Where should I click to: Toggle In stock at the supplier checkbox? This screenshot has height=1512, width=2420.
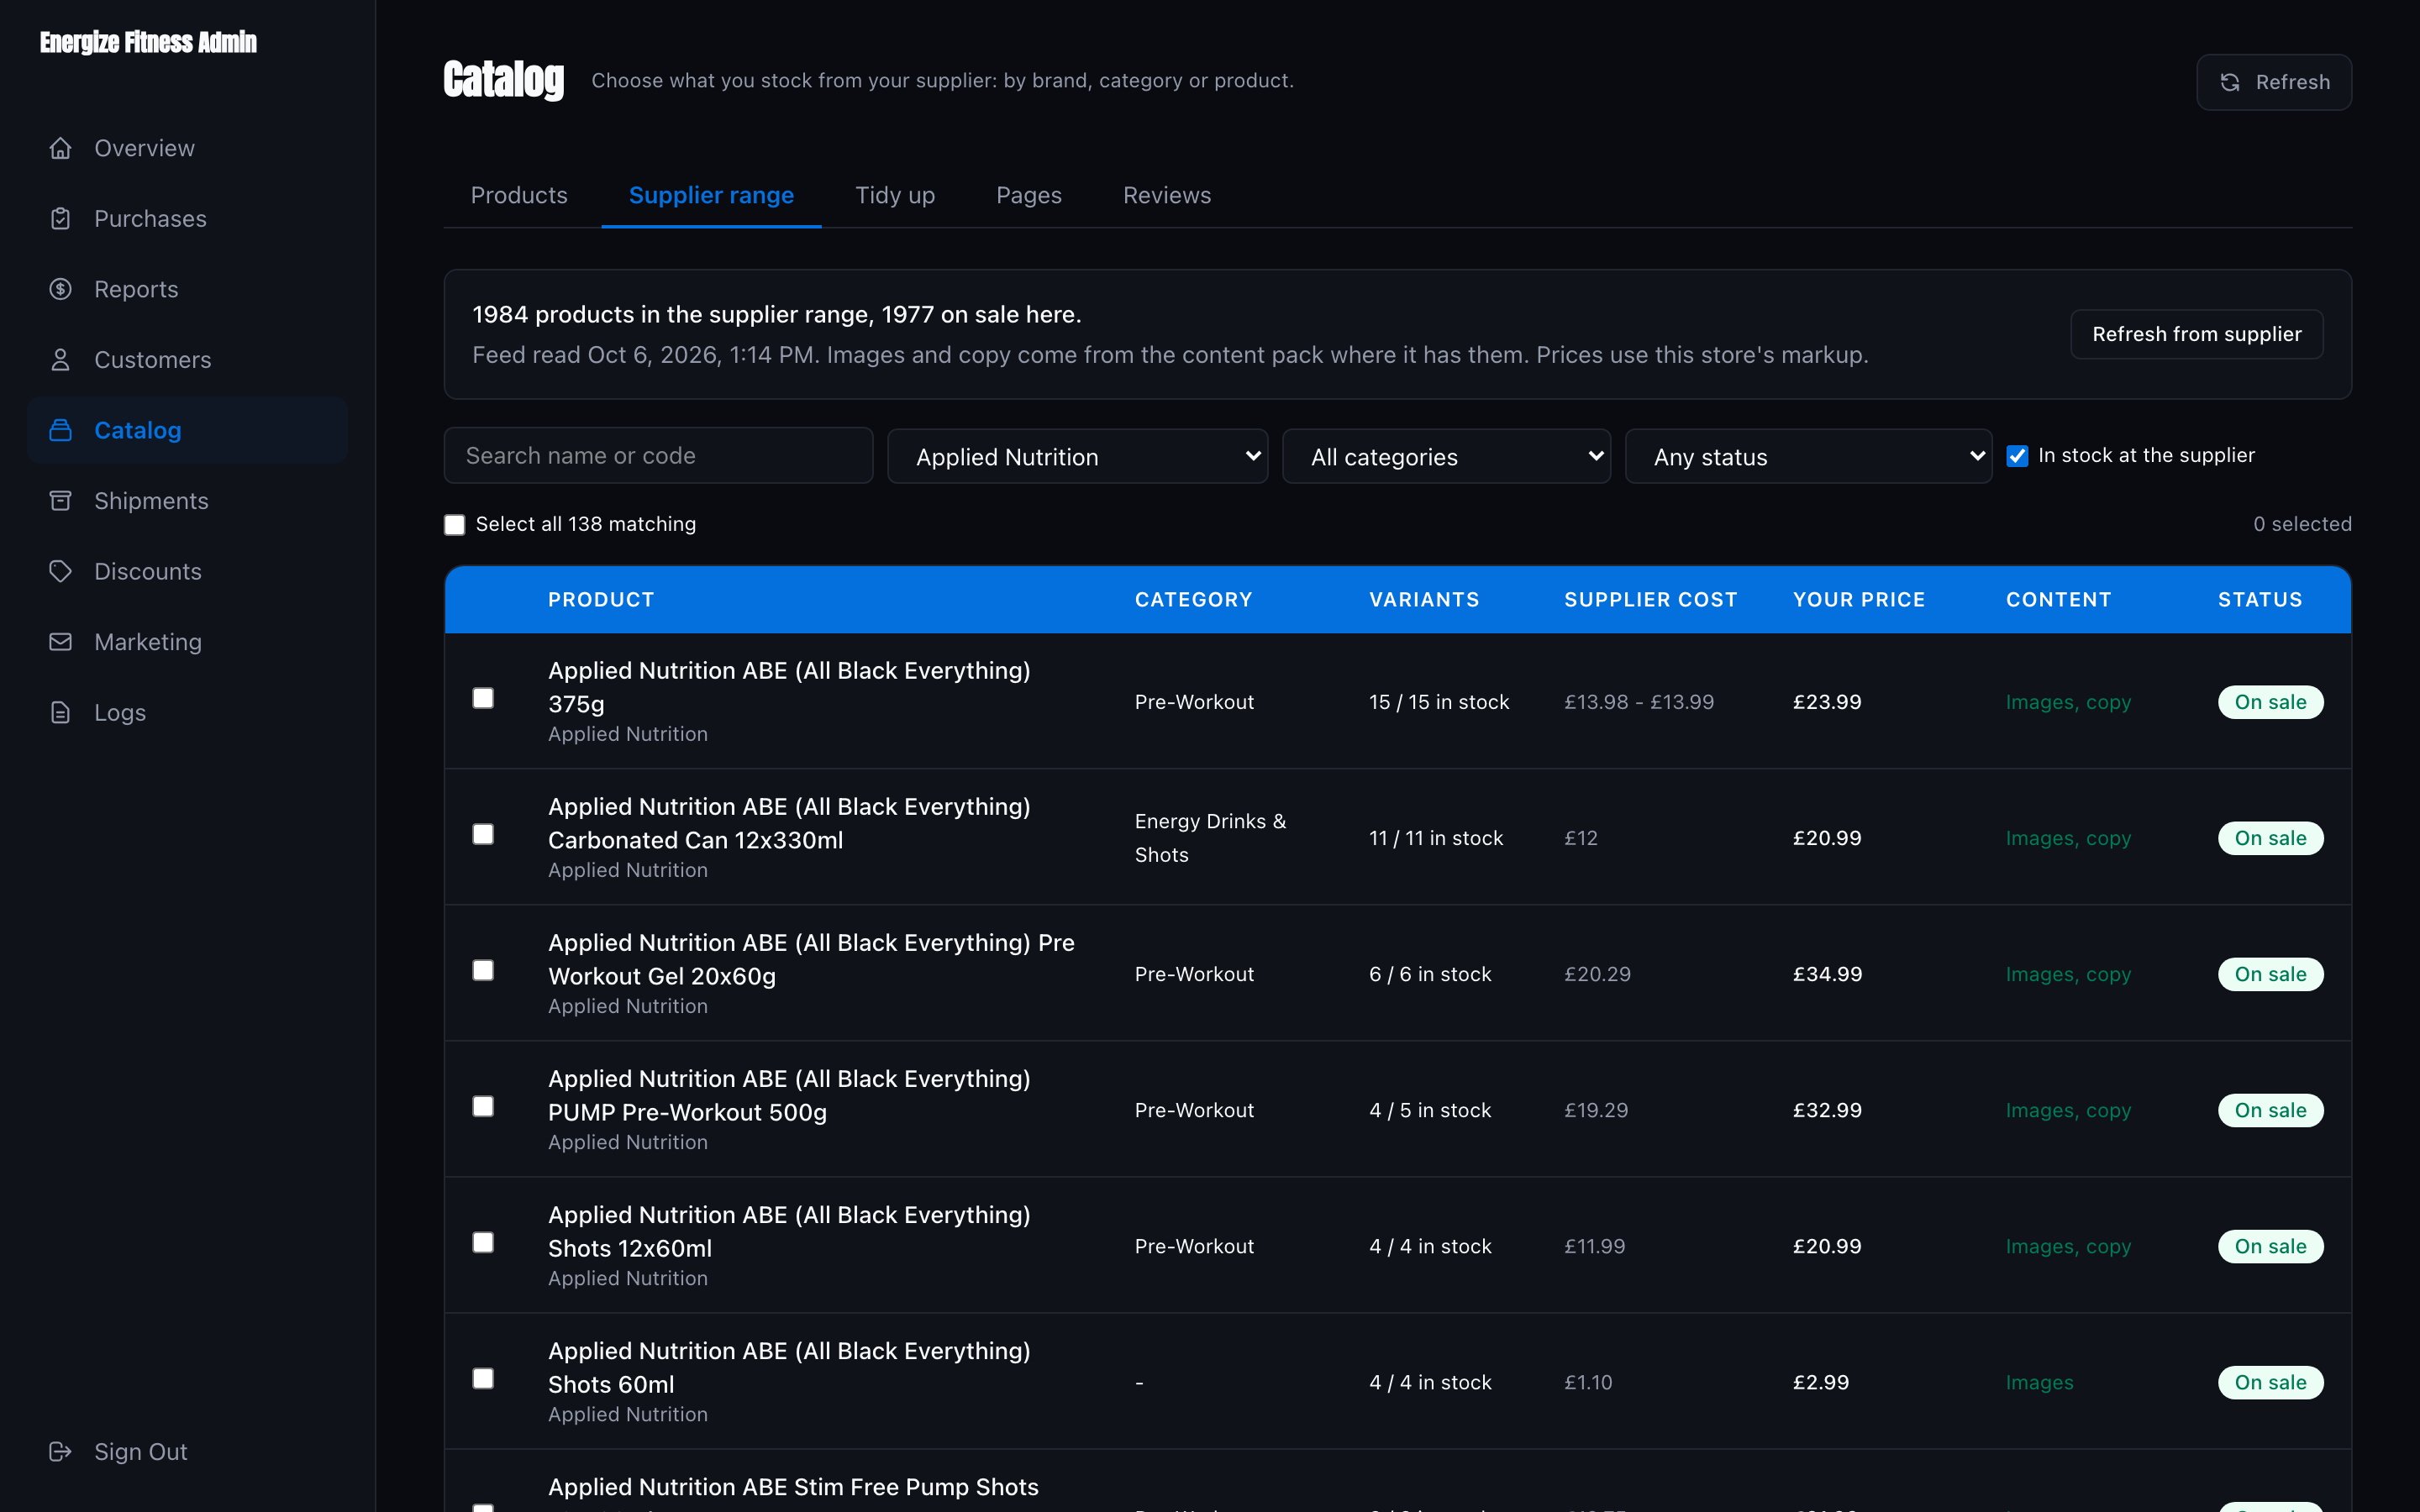click(x=2017, y=456)
